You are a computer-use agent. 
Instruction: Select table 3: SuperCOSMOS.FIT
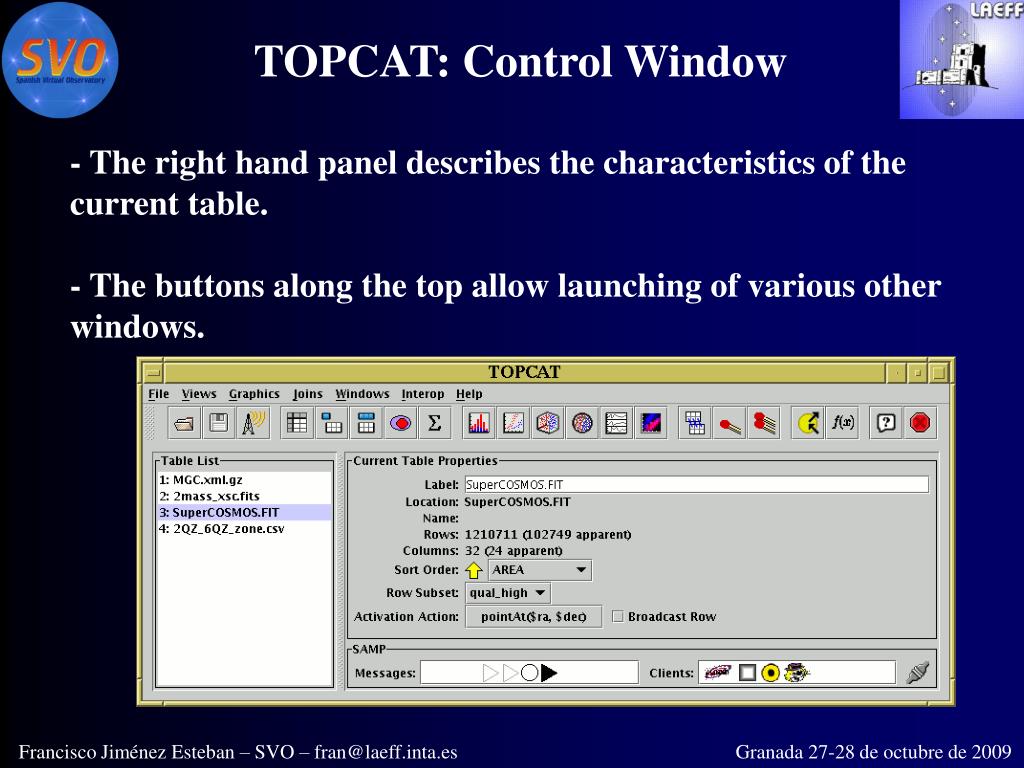[x=244, y=512]
